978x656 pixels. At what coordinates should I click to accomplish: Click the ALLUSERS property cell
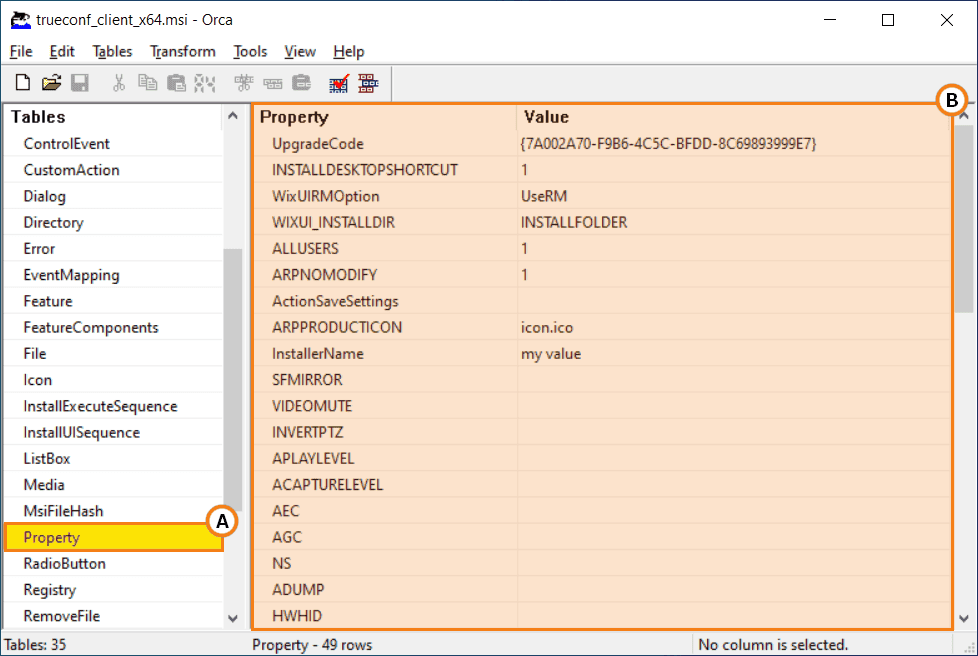click(x=385, y=248)
